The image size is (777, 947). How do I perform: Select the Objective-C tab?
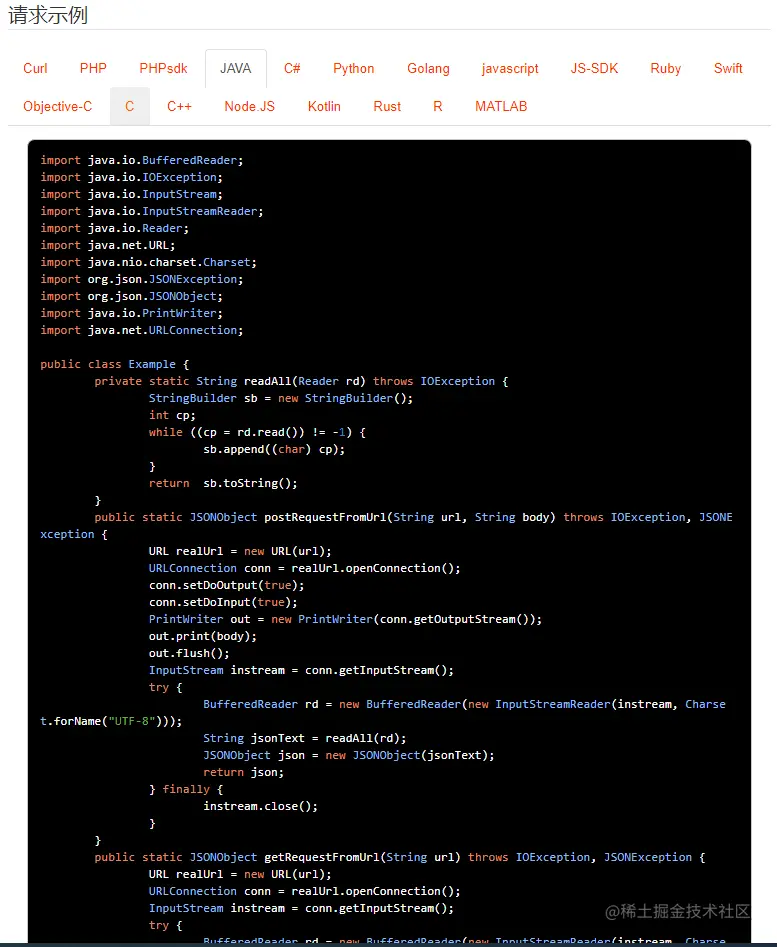pos(57,106)
